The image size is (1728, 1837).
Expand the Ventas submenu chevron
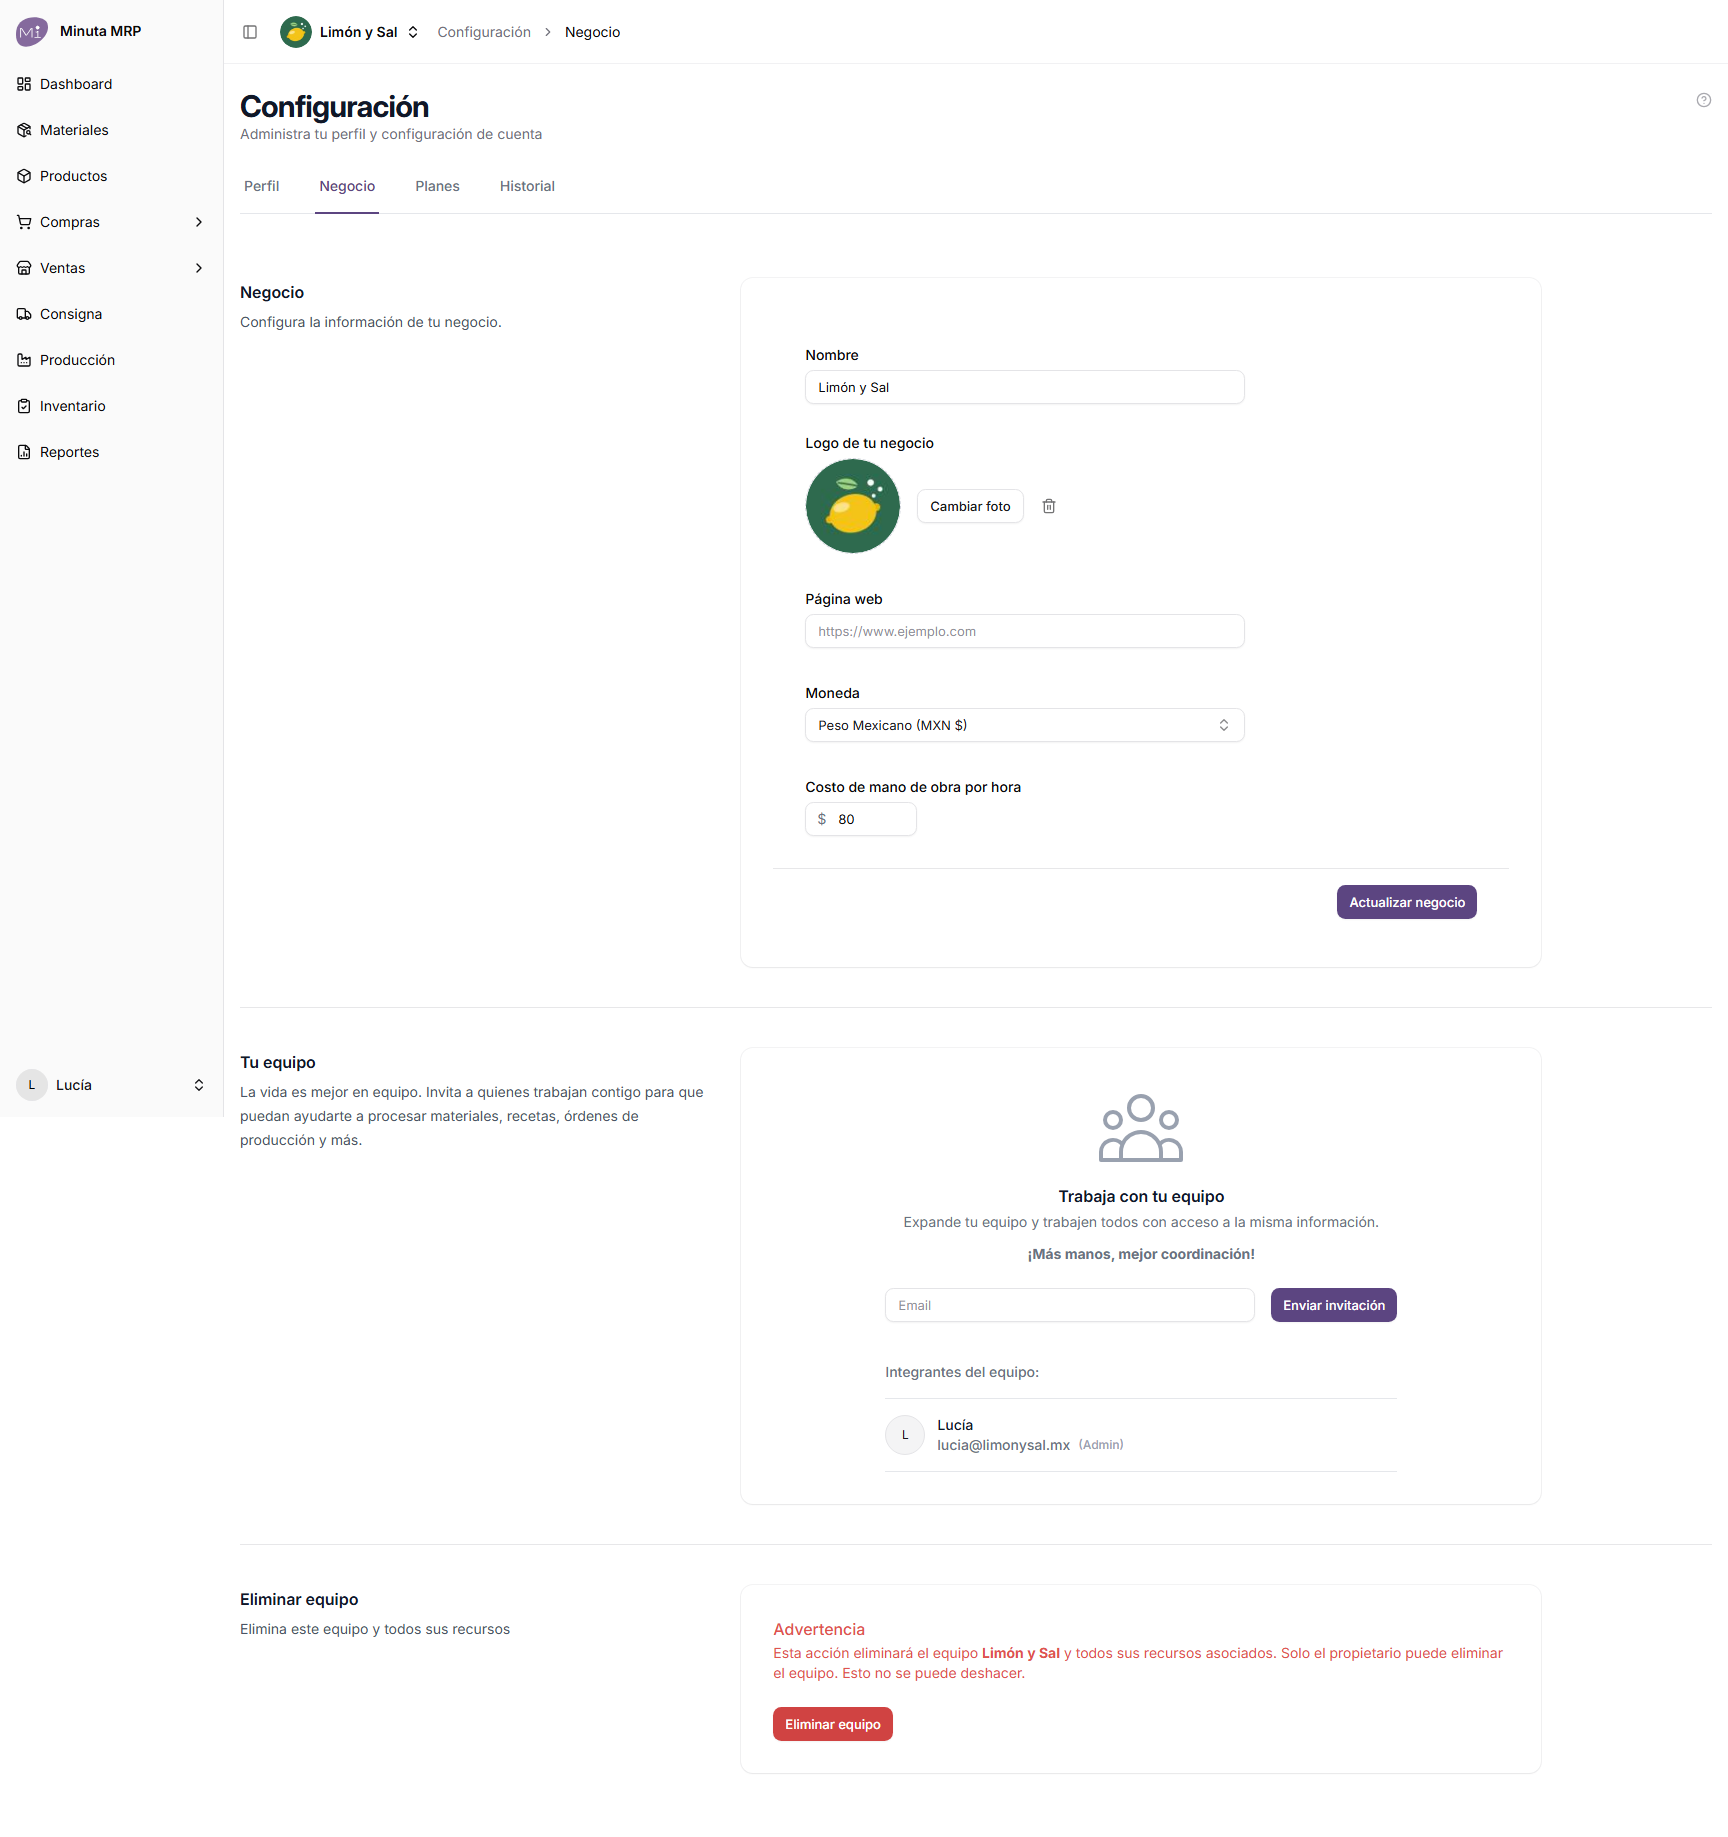(199, 268)
